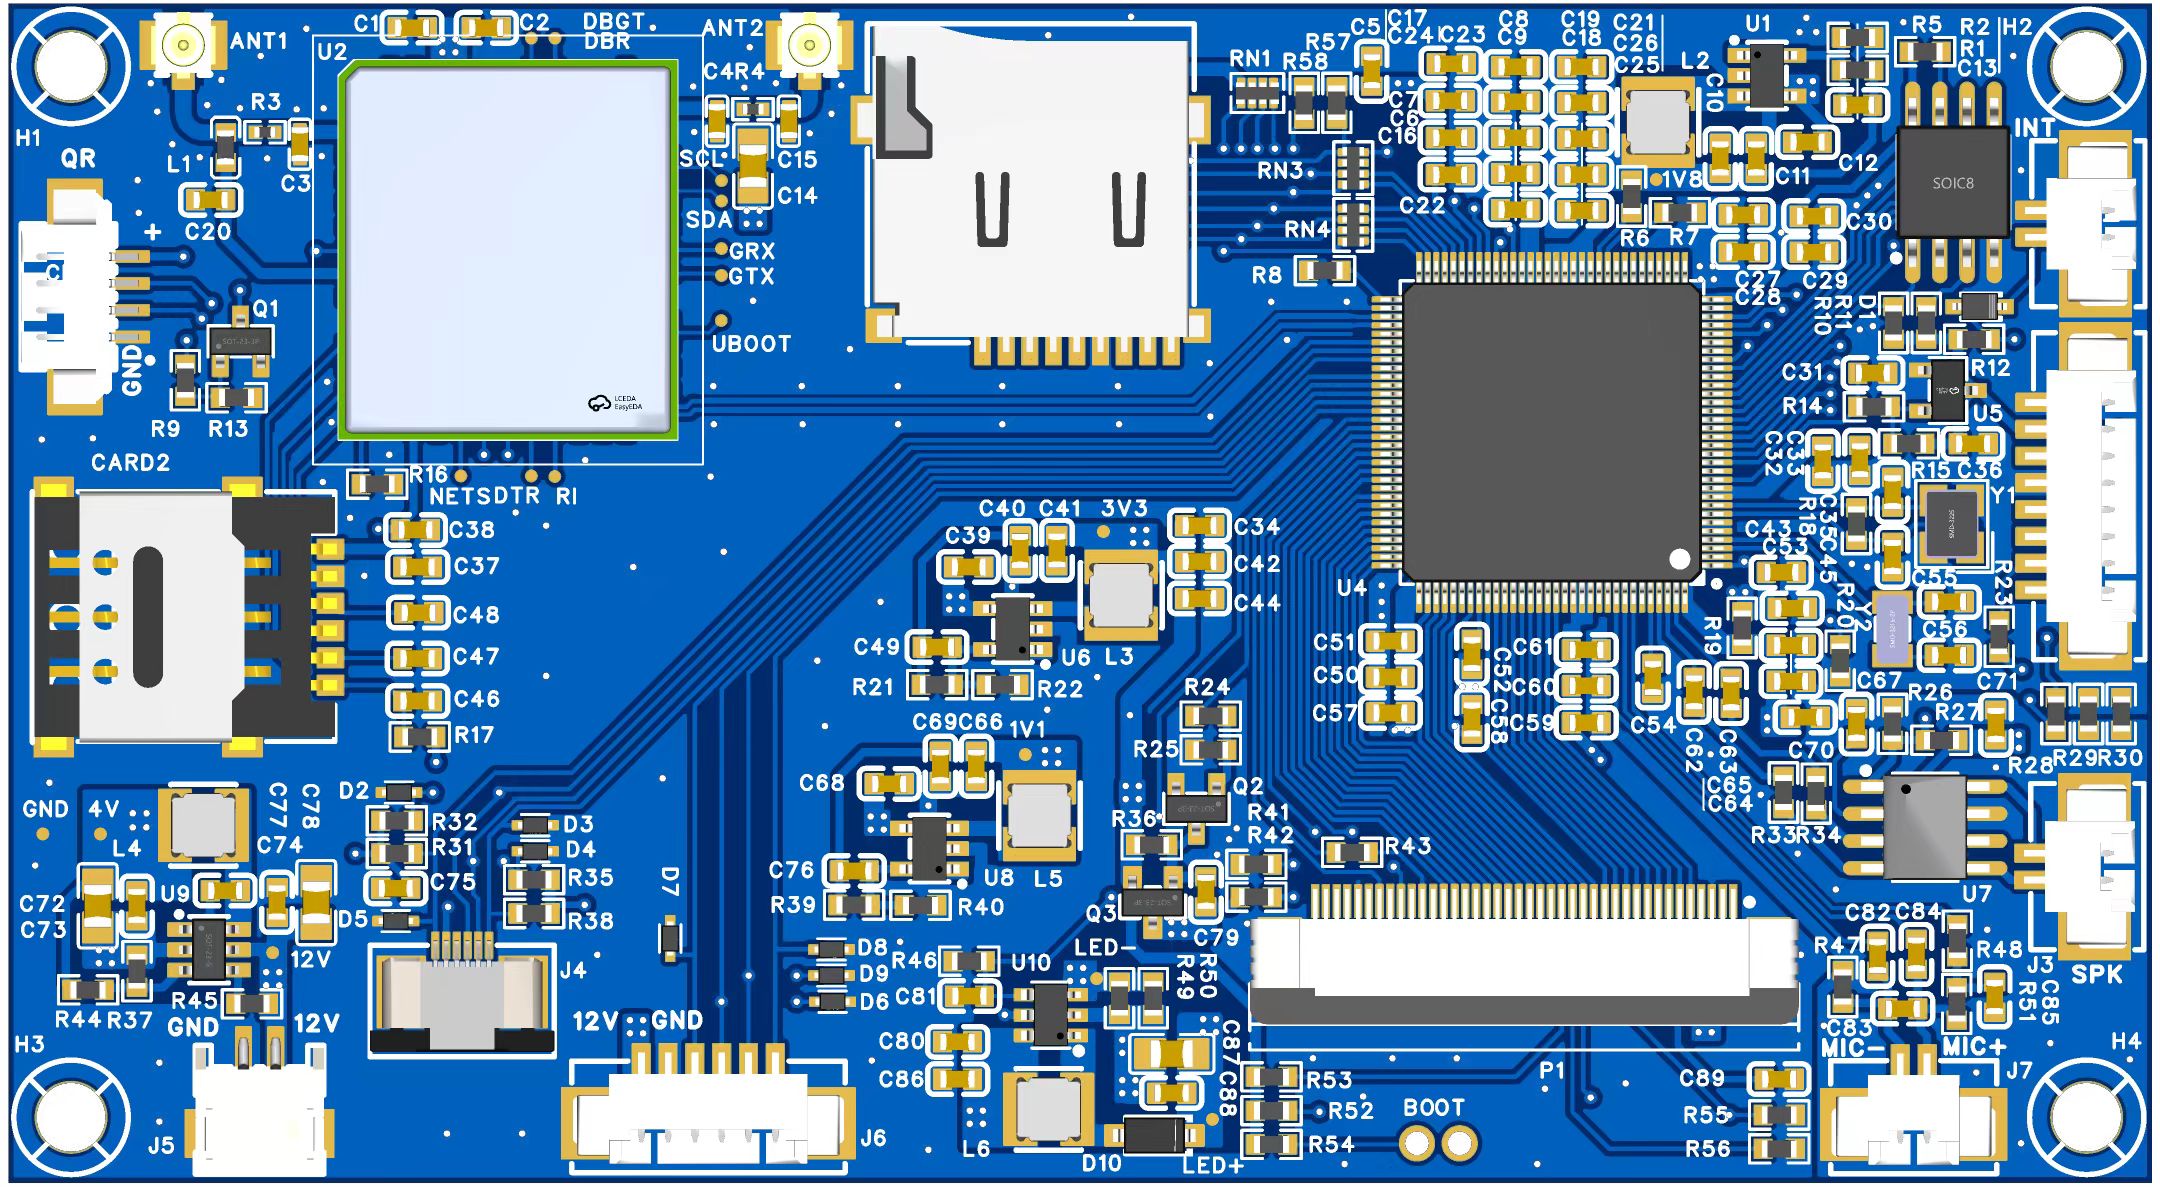Select the large U4 QFP processor chip
Screen dimensions: 2160x1187
pyautogui.click(x=1551, y=432)
